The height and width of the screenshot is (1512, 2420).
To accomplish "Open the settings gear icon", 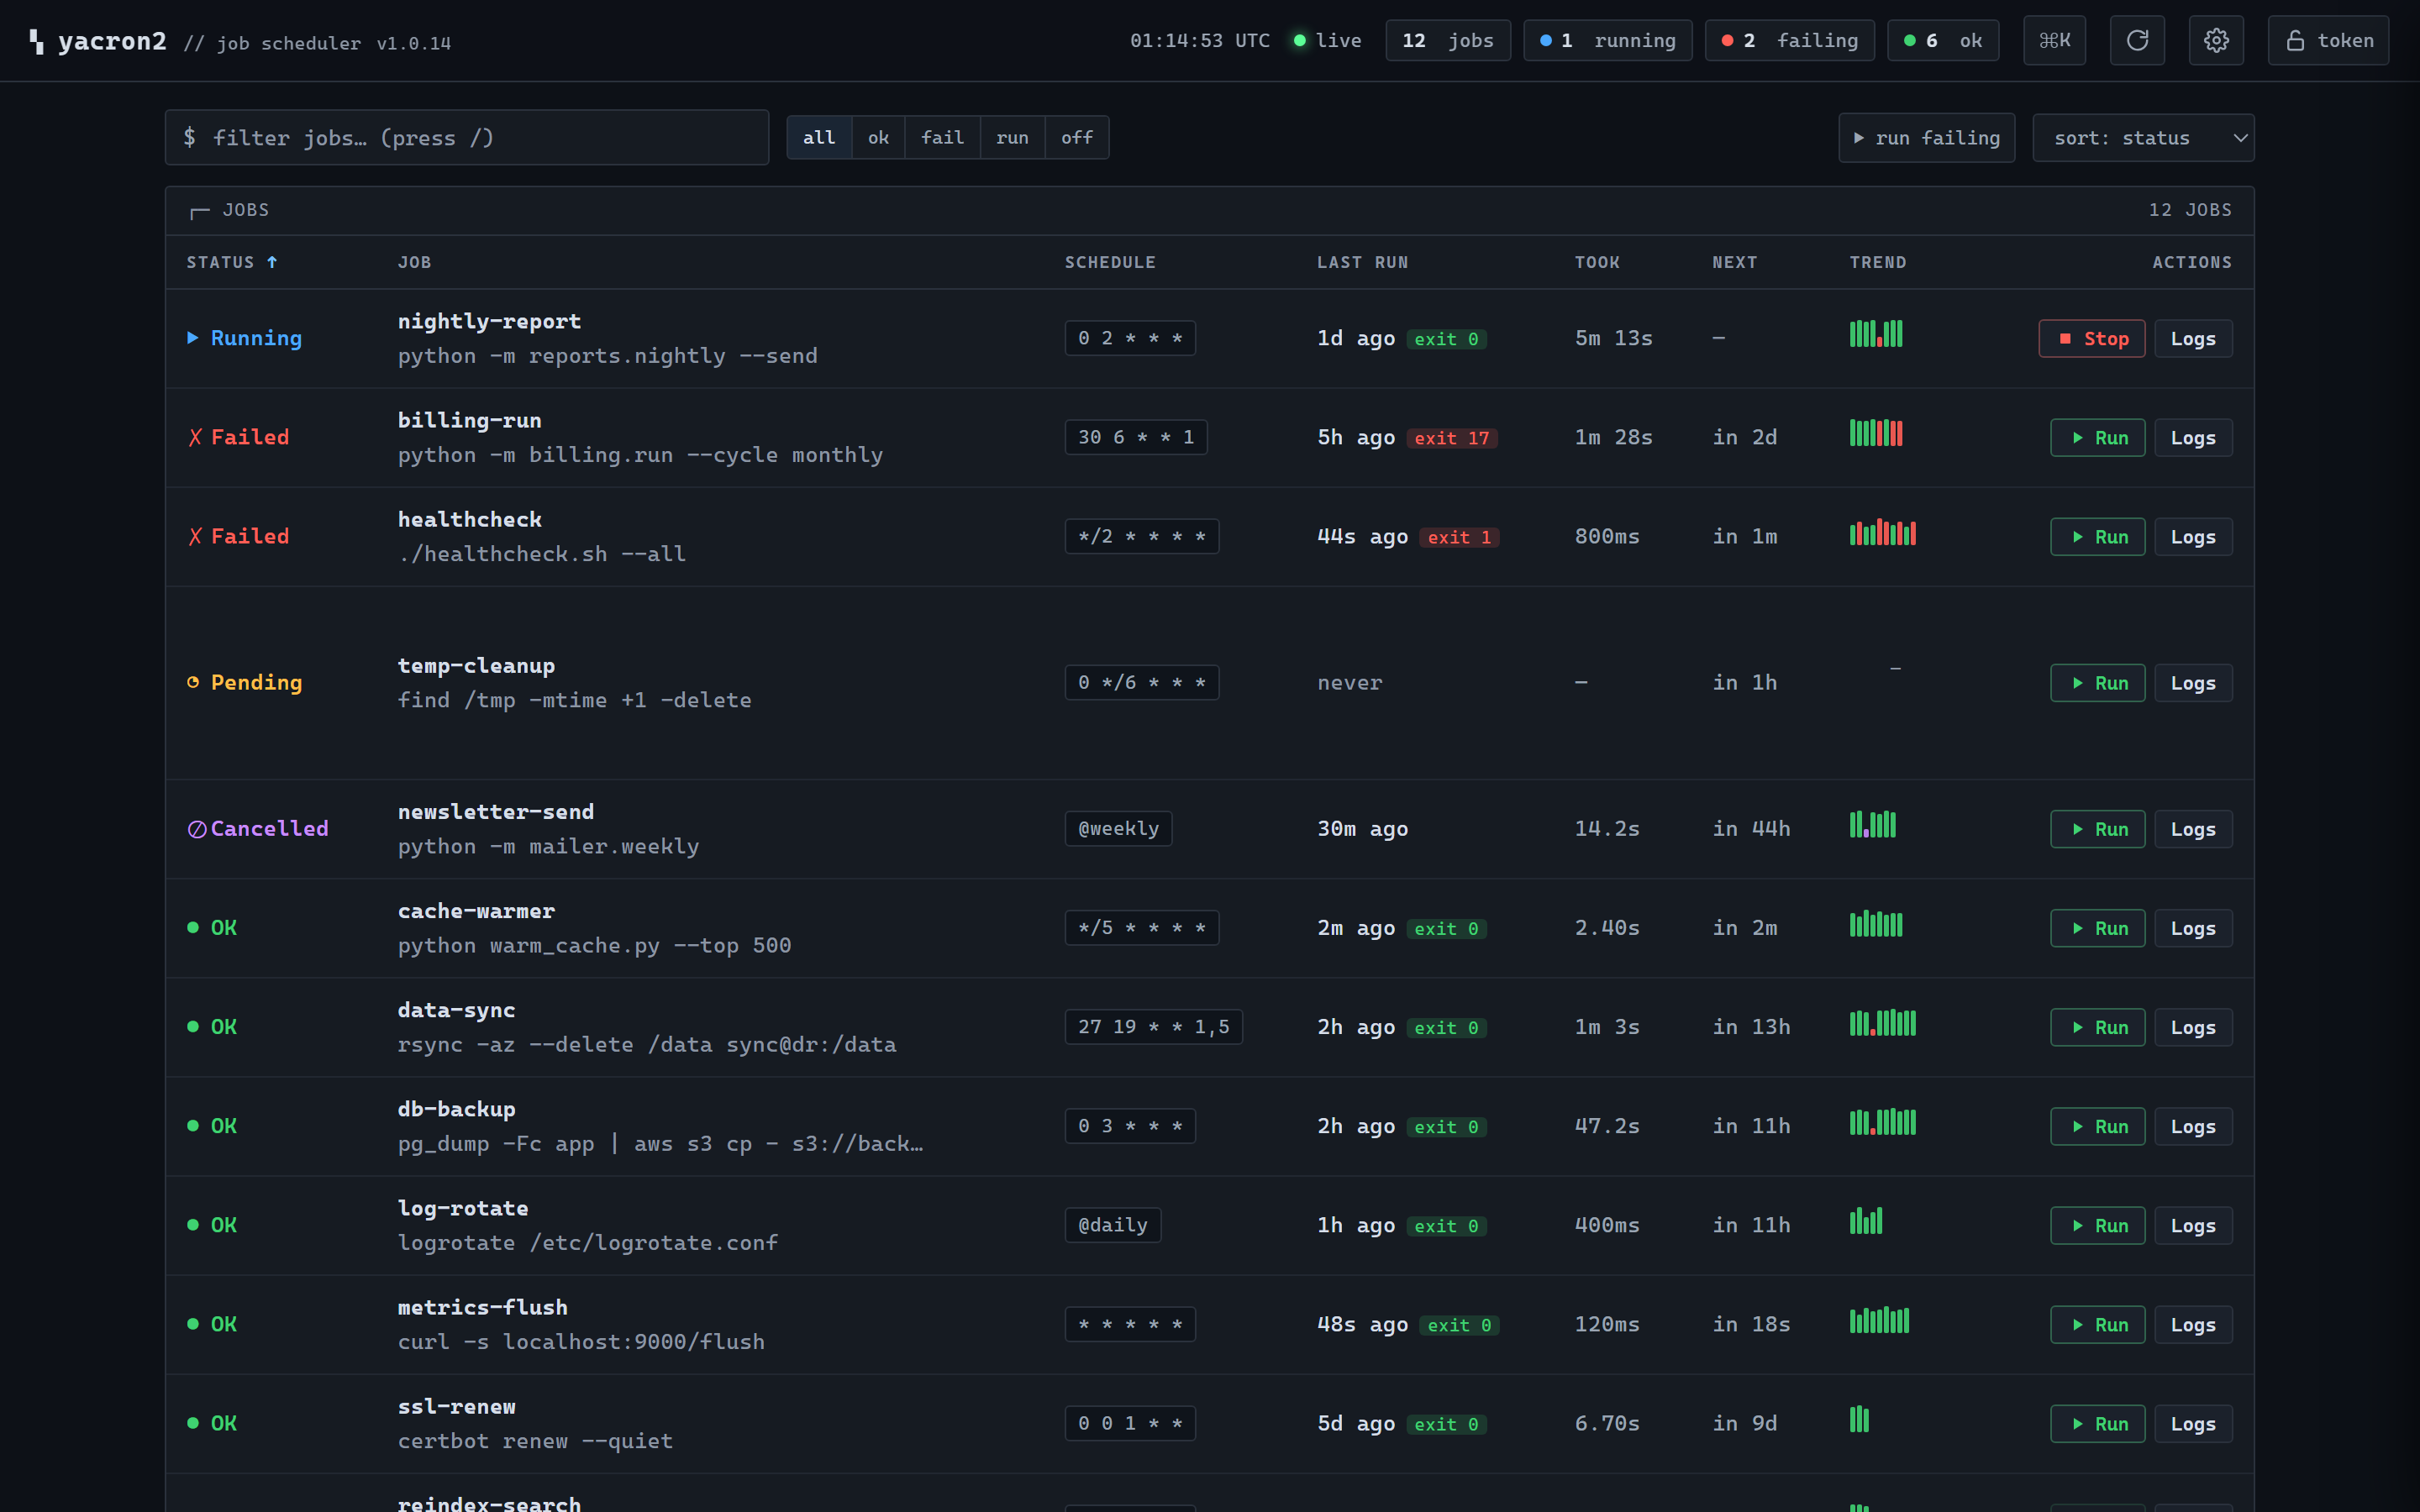I will pyautogui.click(x=2216, y=41).
